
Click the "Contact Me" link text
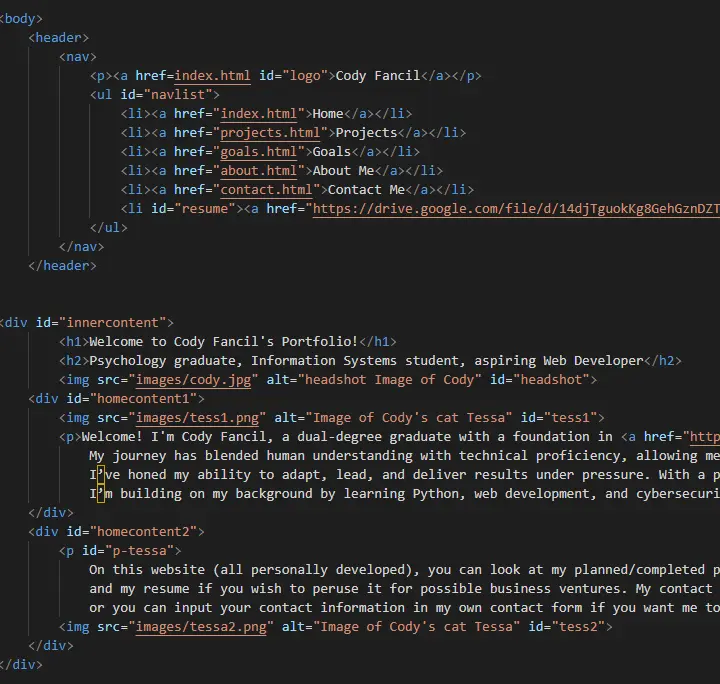coord(366,190)
